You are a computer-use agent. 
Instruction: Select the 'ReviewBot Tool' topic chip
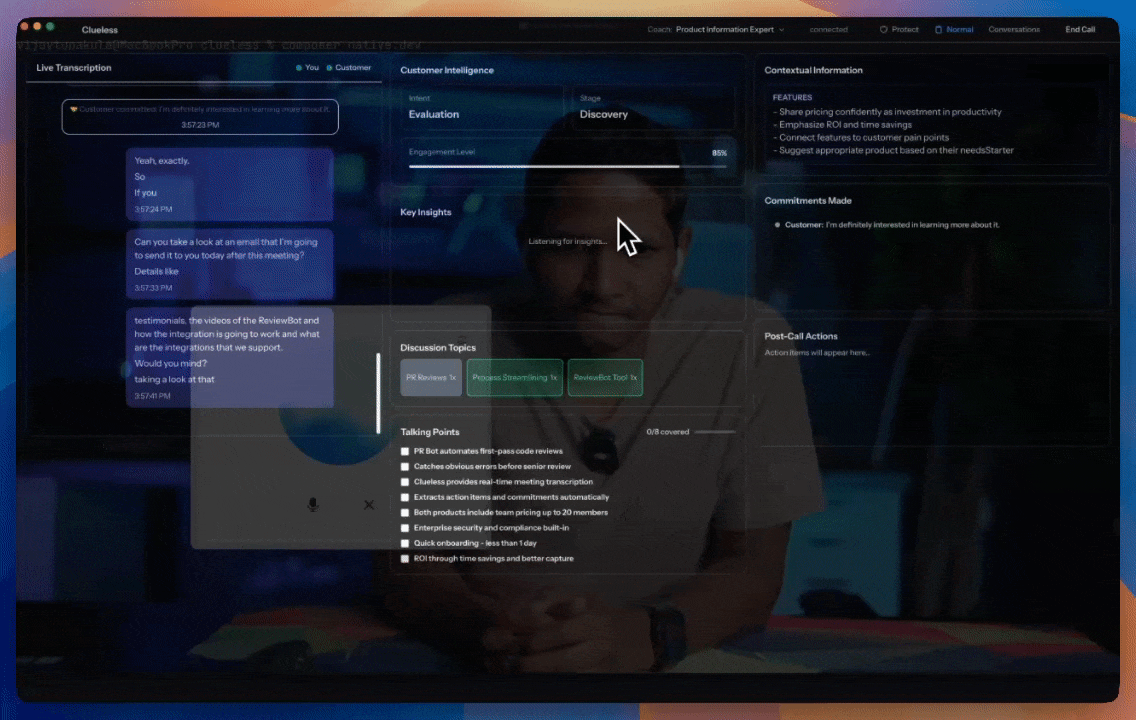[605, 378]
